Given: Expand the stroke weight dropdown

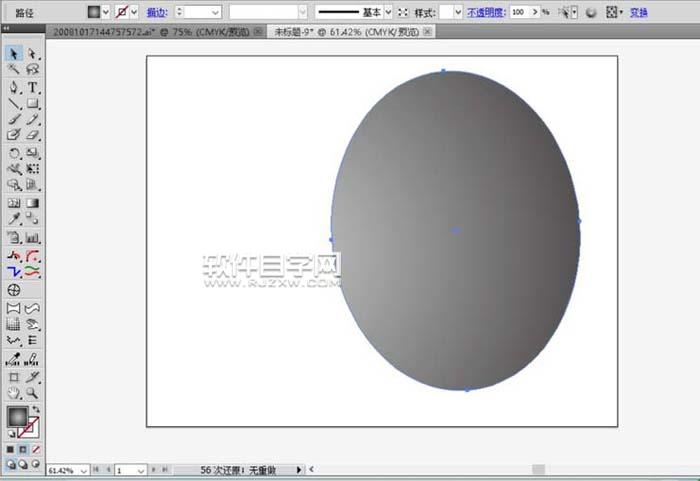Looking at the screenshot, I should pyautogui.click(x=216, y=13).
